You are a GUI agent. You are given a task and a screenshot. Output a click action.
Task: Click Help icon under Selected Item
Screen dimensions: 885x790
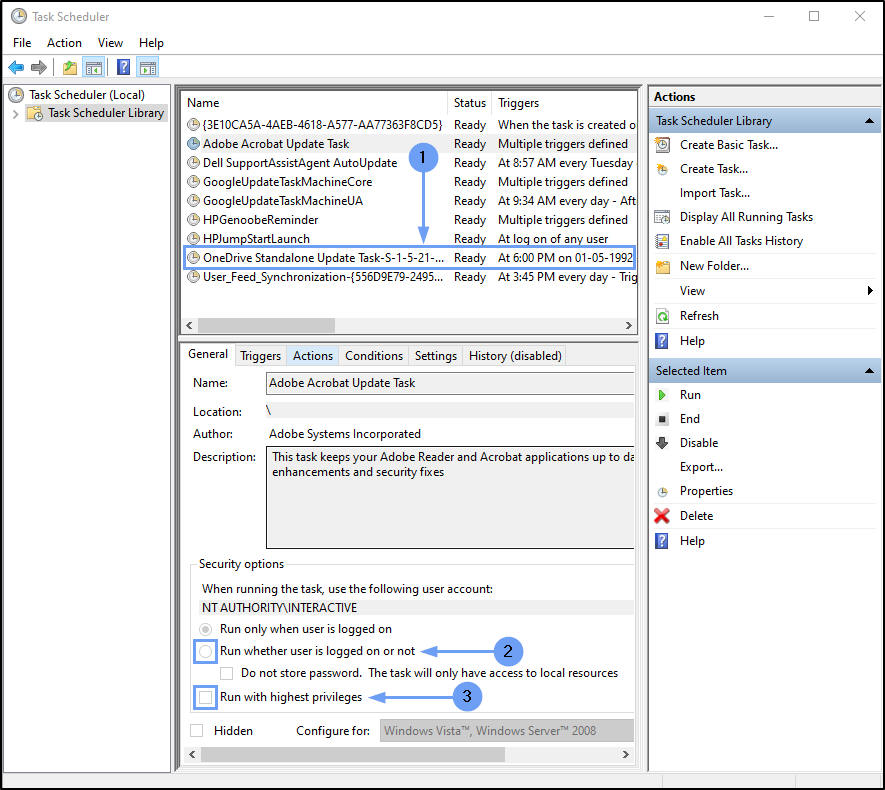point(662,541)
